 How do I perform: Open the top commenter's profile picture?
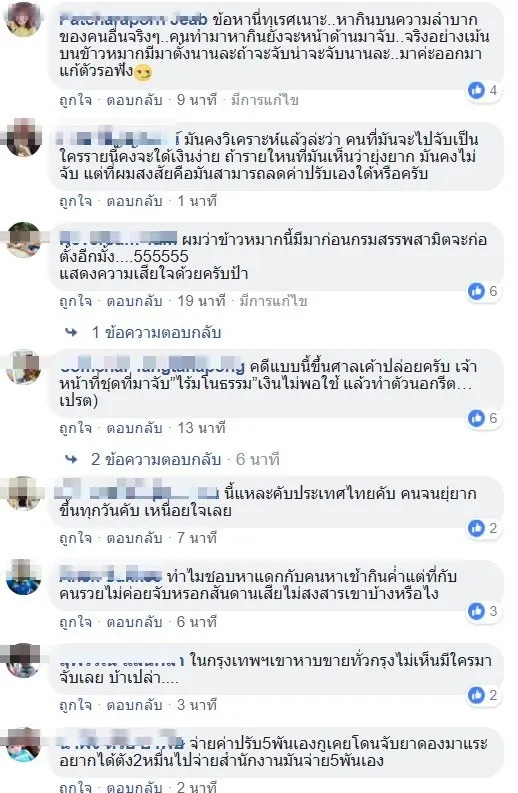tap(24, 19)
